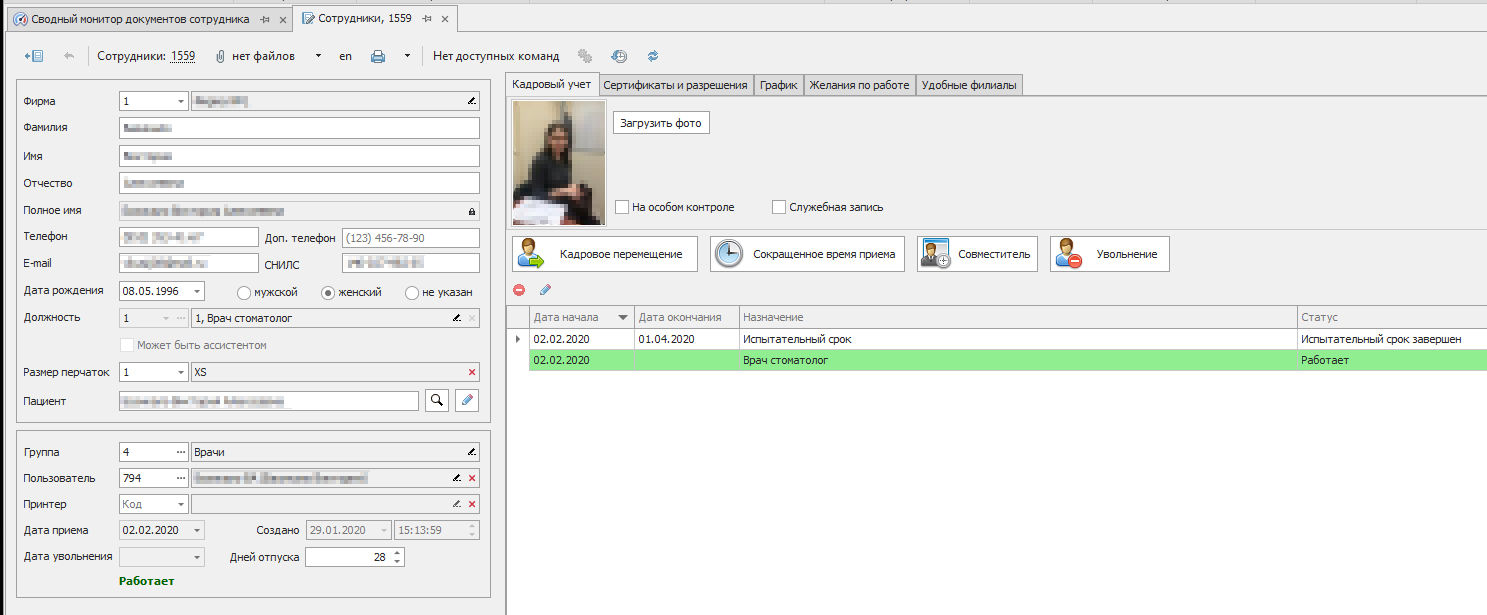Enable the На особом контроле checkbox
This screenshot has width=1487, height=615.
click(622, 207)
